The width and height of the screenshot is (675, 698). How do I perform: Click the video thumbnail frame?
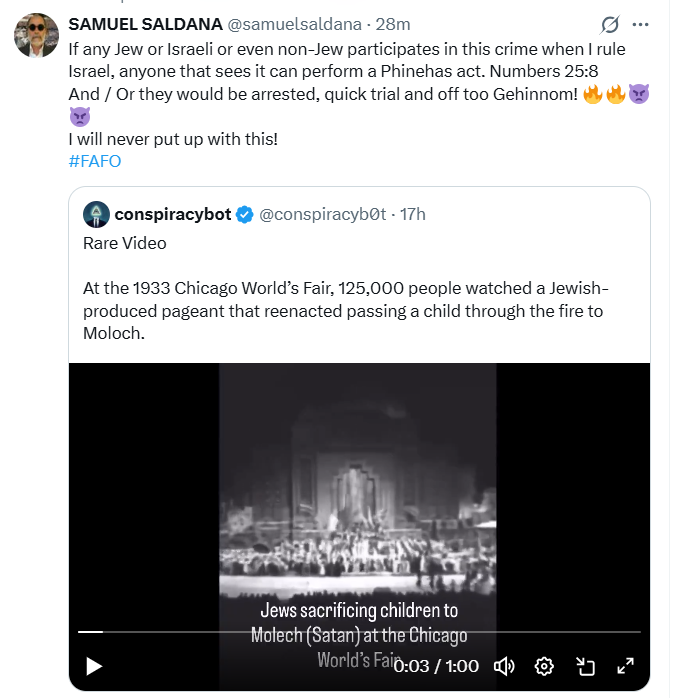click(x=358, y=480)
